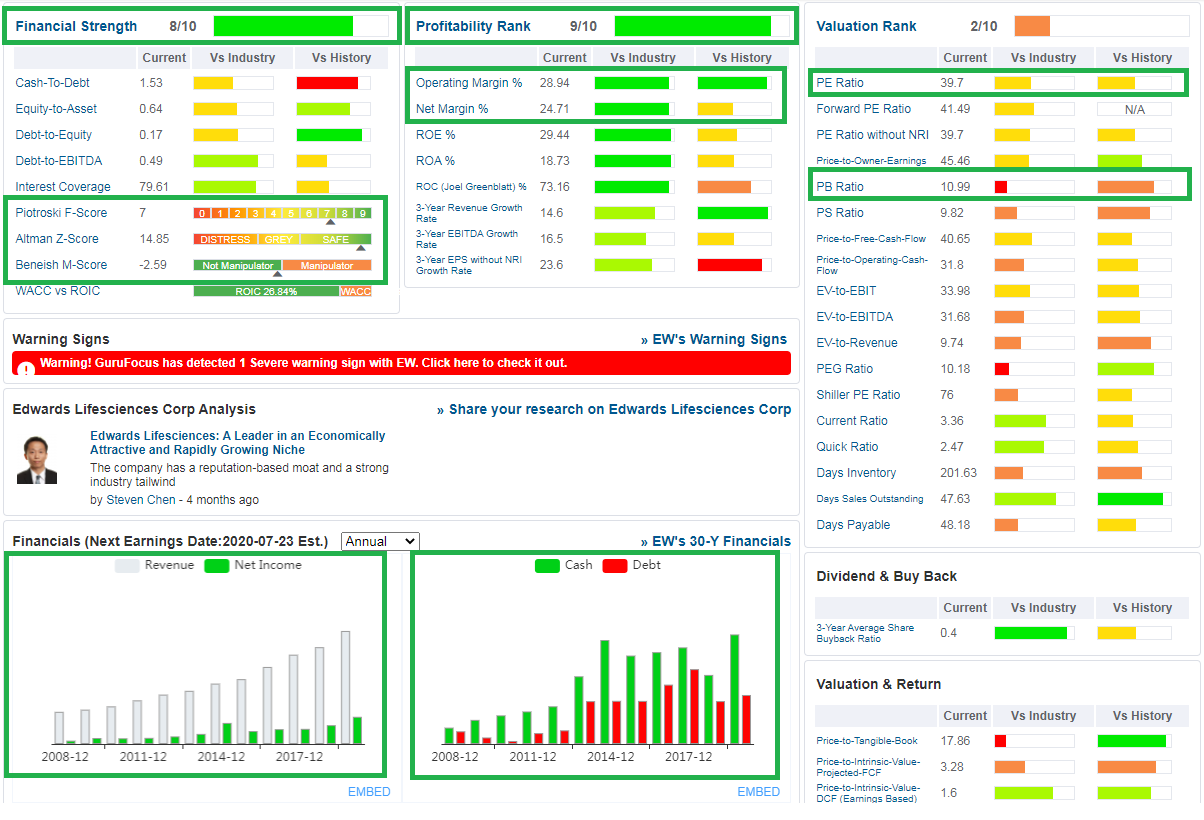Open the Equity-to-Asset metric link
1204x820 pixels.
[x=56, y=109]
